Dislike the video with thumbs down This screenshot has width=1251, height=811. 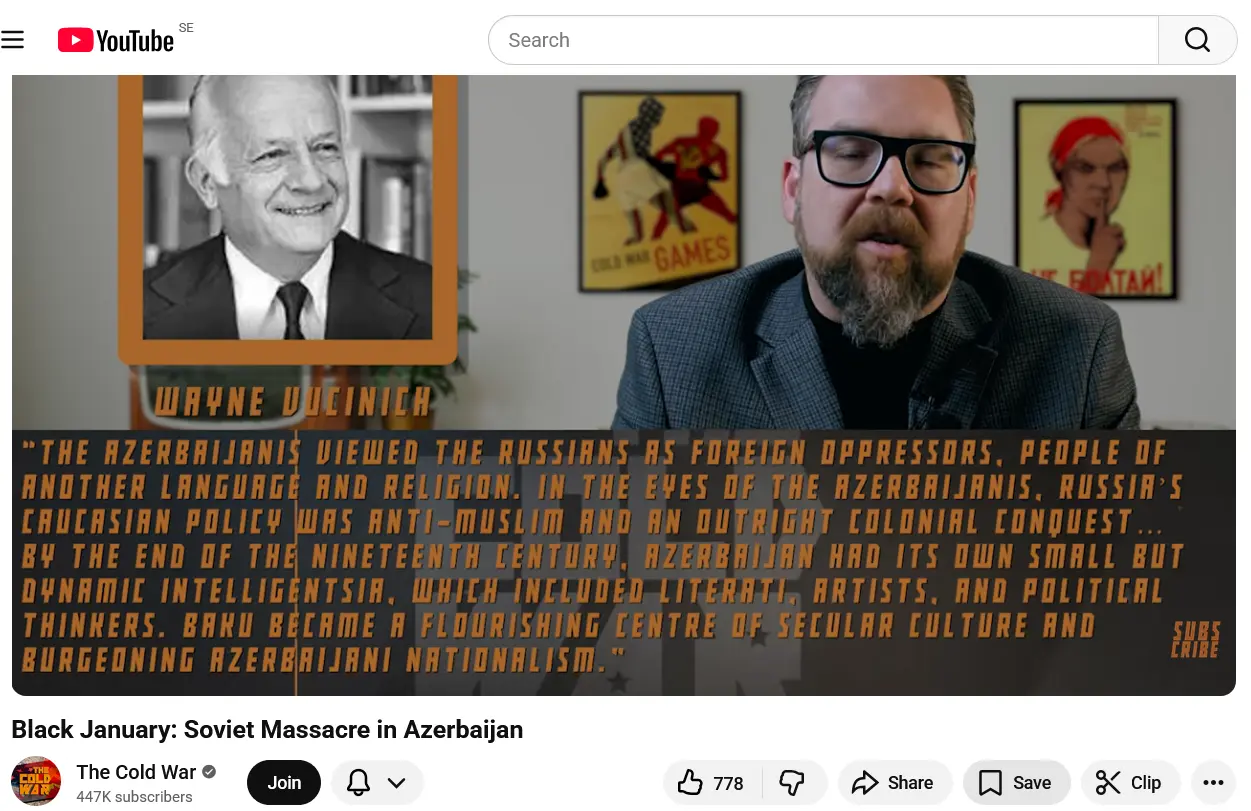[793, 783]
